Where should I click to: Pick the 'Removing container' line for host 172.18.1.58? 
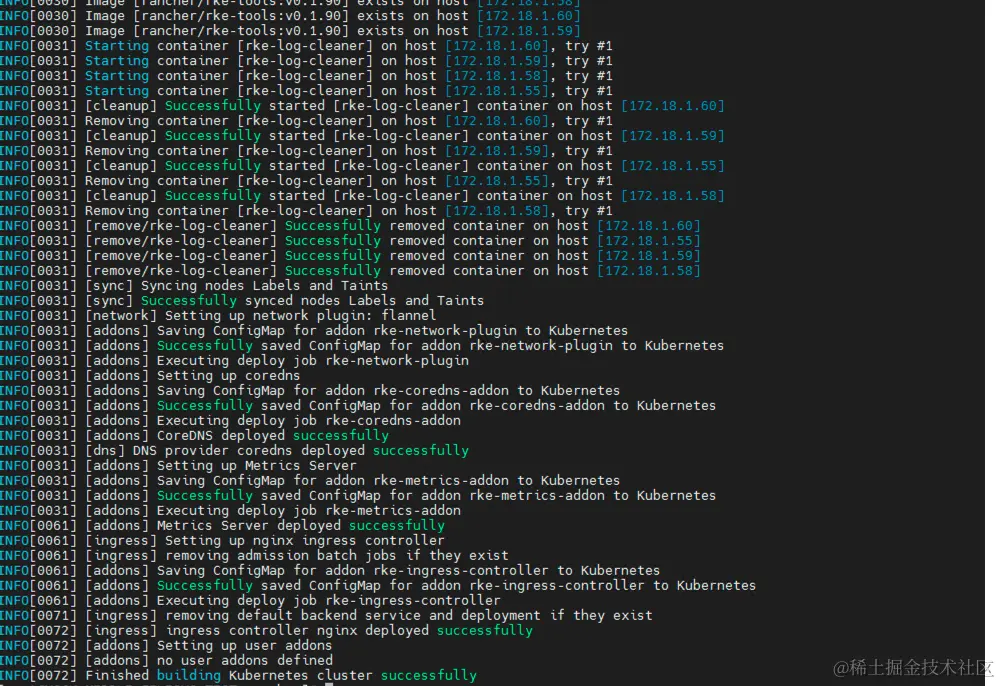pyautogui.click(x=306, y=211)
